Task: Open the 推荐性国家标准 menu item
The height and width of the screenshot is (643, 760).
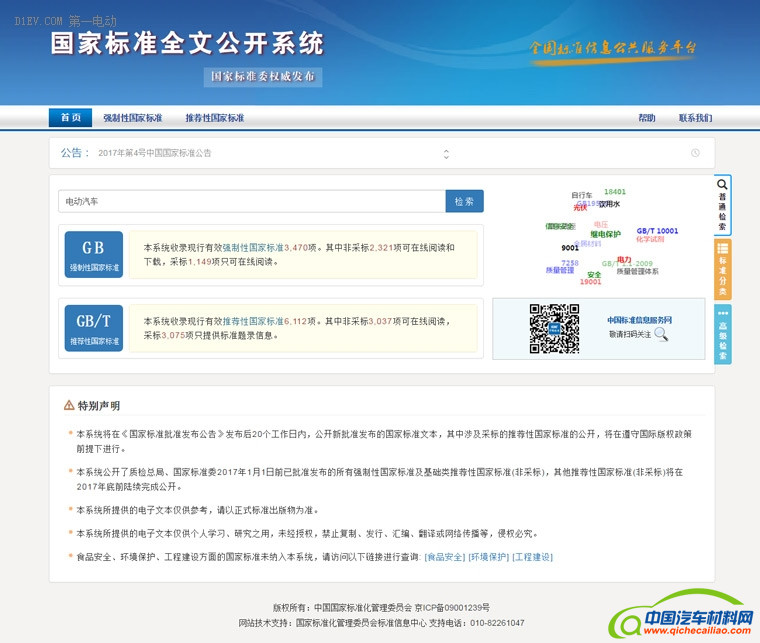Action: [x=214, y=118]
